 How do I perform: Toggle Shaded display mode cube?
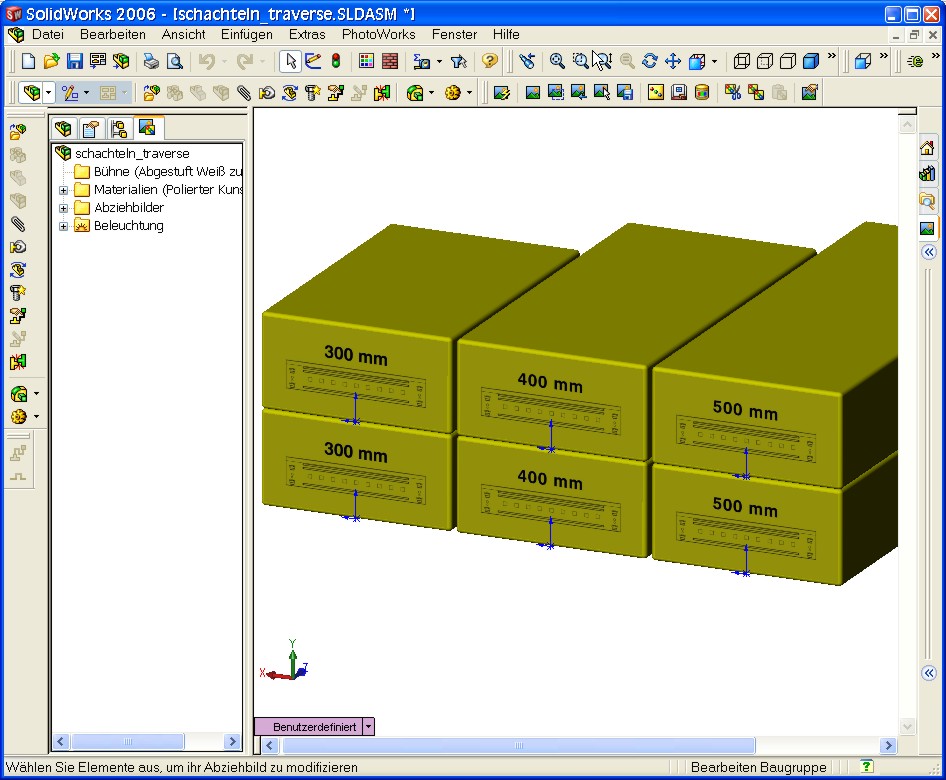[811, 61]
